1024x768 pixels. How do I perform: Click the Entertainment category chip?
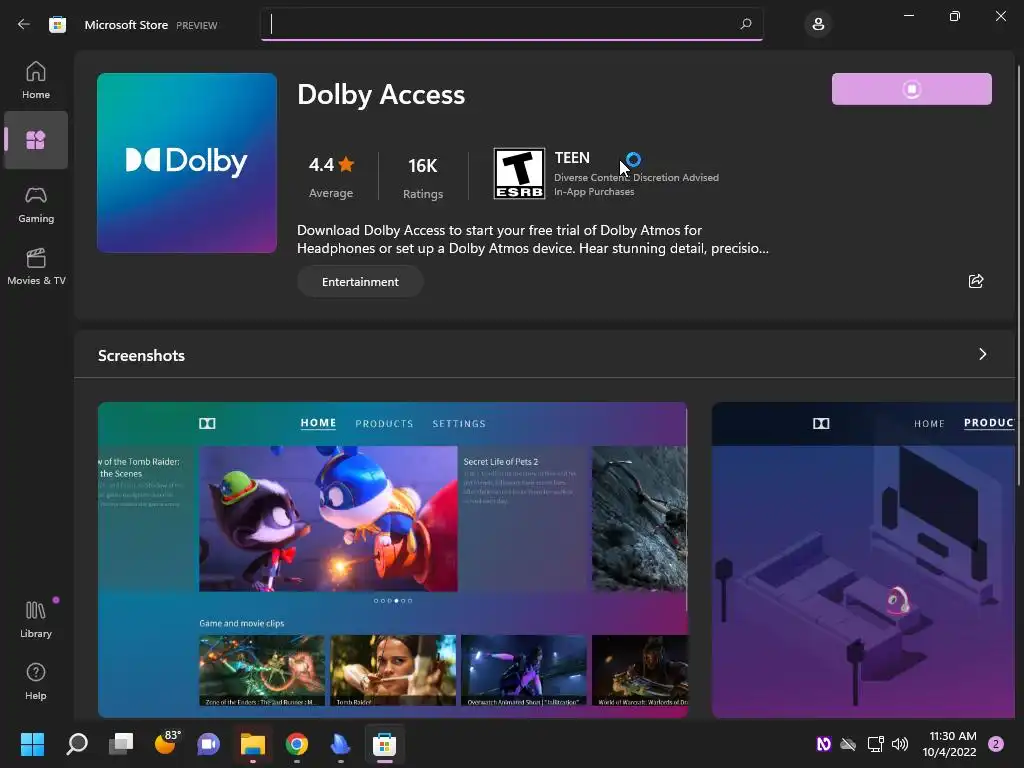point(360,281)
